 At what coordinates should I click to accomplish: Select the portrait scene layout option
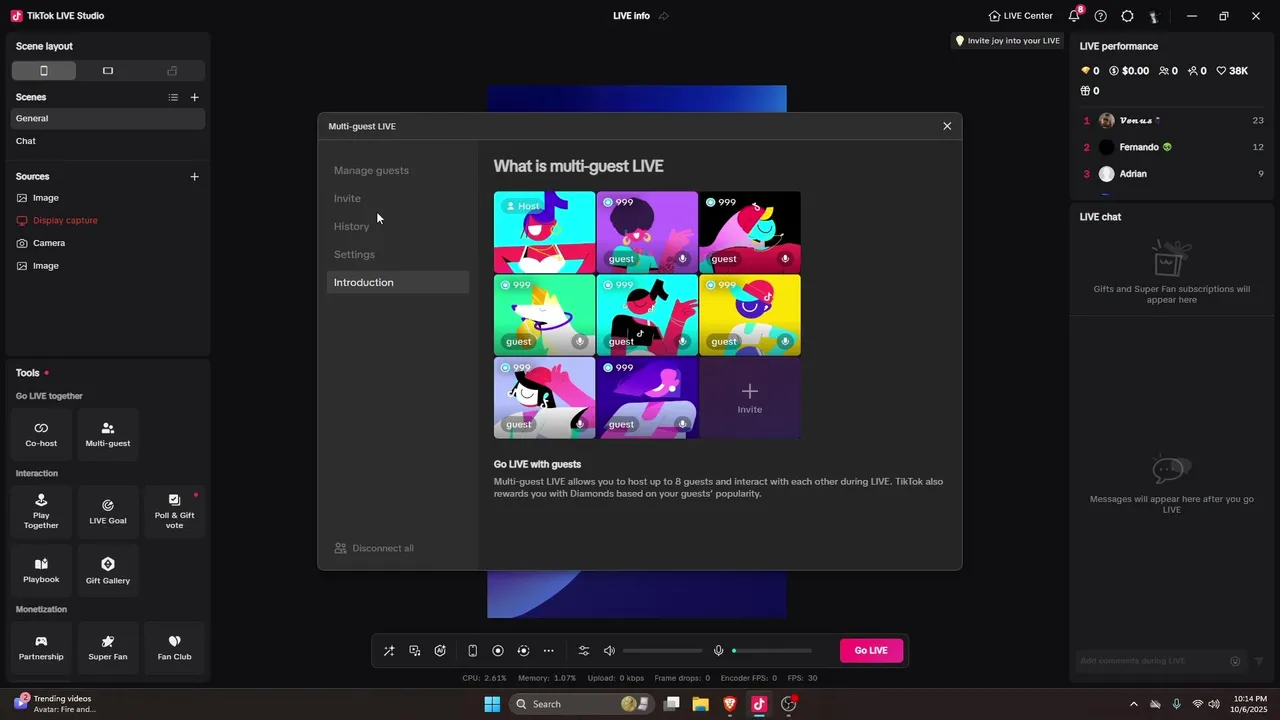tap(44, 71)
